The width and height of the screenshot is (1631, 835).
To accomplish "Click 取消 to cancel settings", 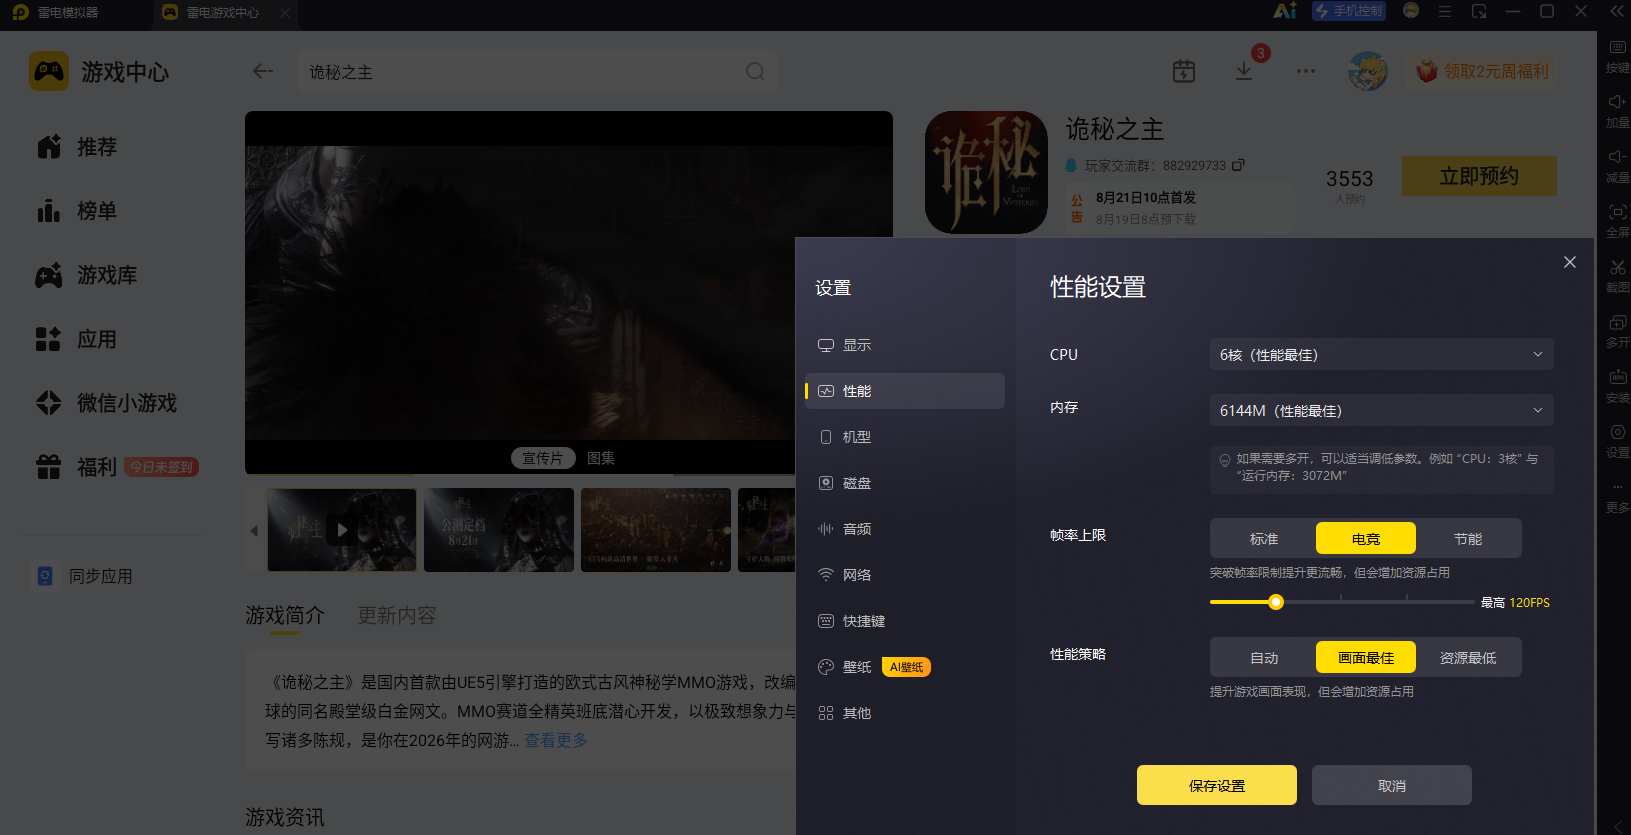I will coord(1392,785).
